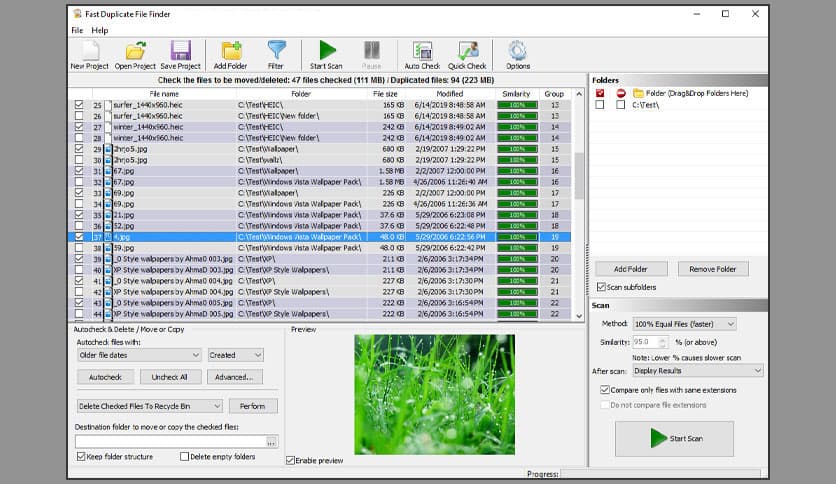
Task: Open the After scan Display Results dropdown
Action: click(x=697, y=371)
